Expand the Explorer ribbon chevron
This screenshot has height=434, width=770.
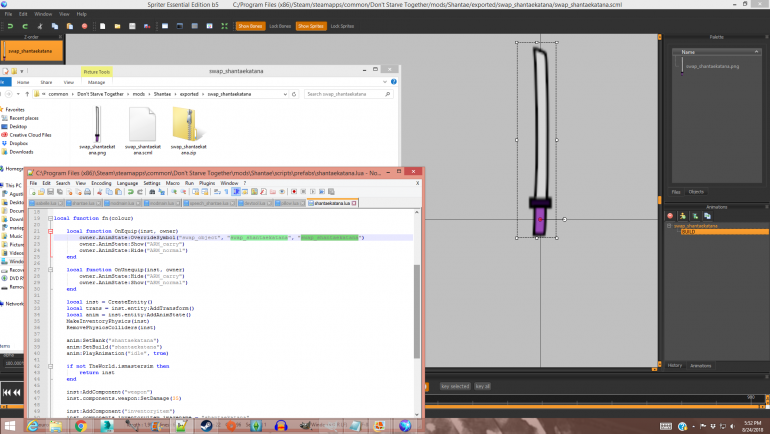385,82
